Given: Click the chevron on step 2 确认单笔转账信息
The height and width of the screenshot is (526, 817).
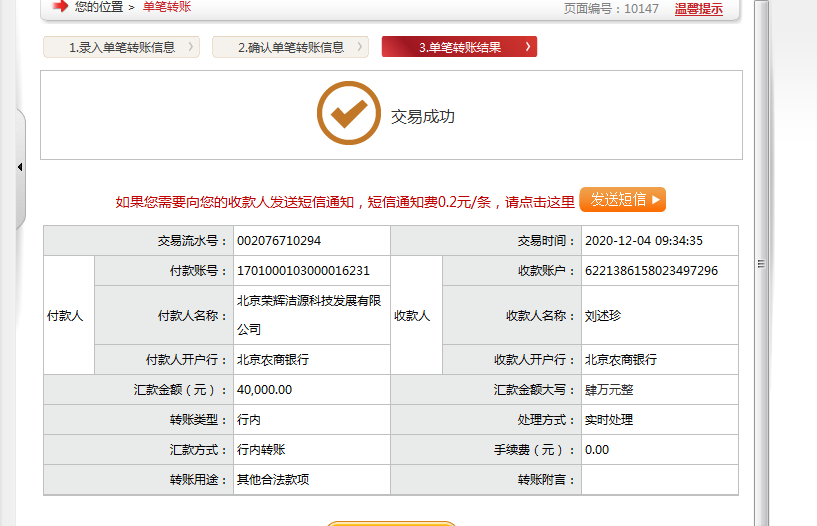Looking at the screenshot, I should (x=360, y=47).
